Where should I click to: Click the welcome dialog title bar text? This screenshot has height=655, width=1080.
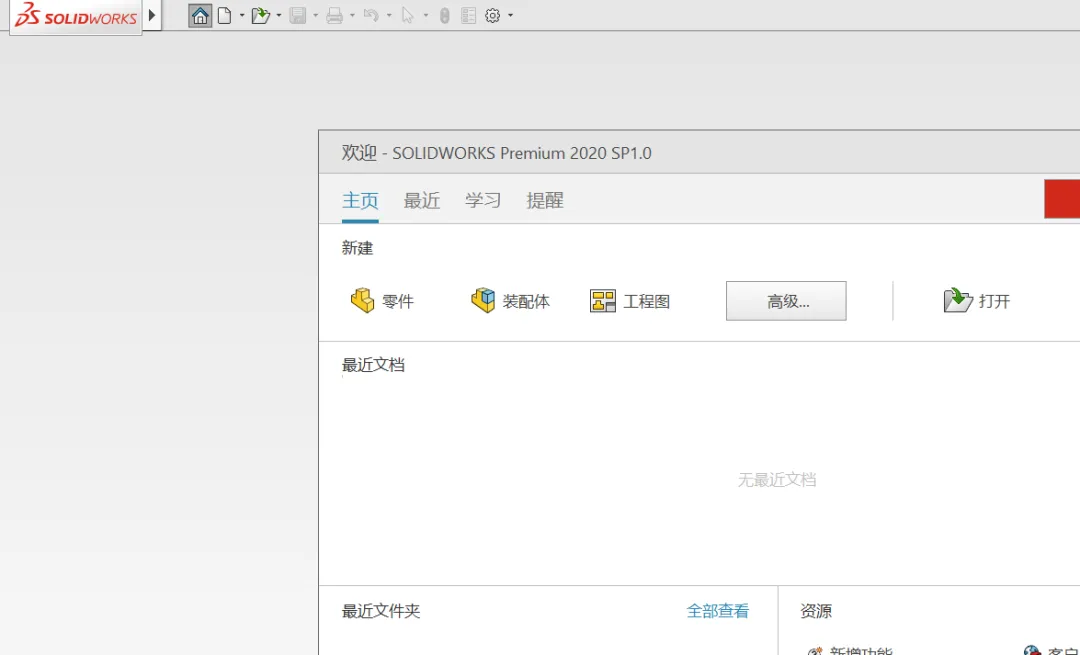pyautogui.click(x=497, y=153)
